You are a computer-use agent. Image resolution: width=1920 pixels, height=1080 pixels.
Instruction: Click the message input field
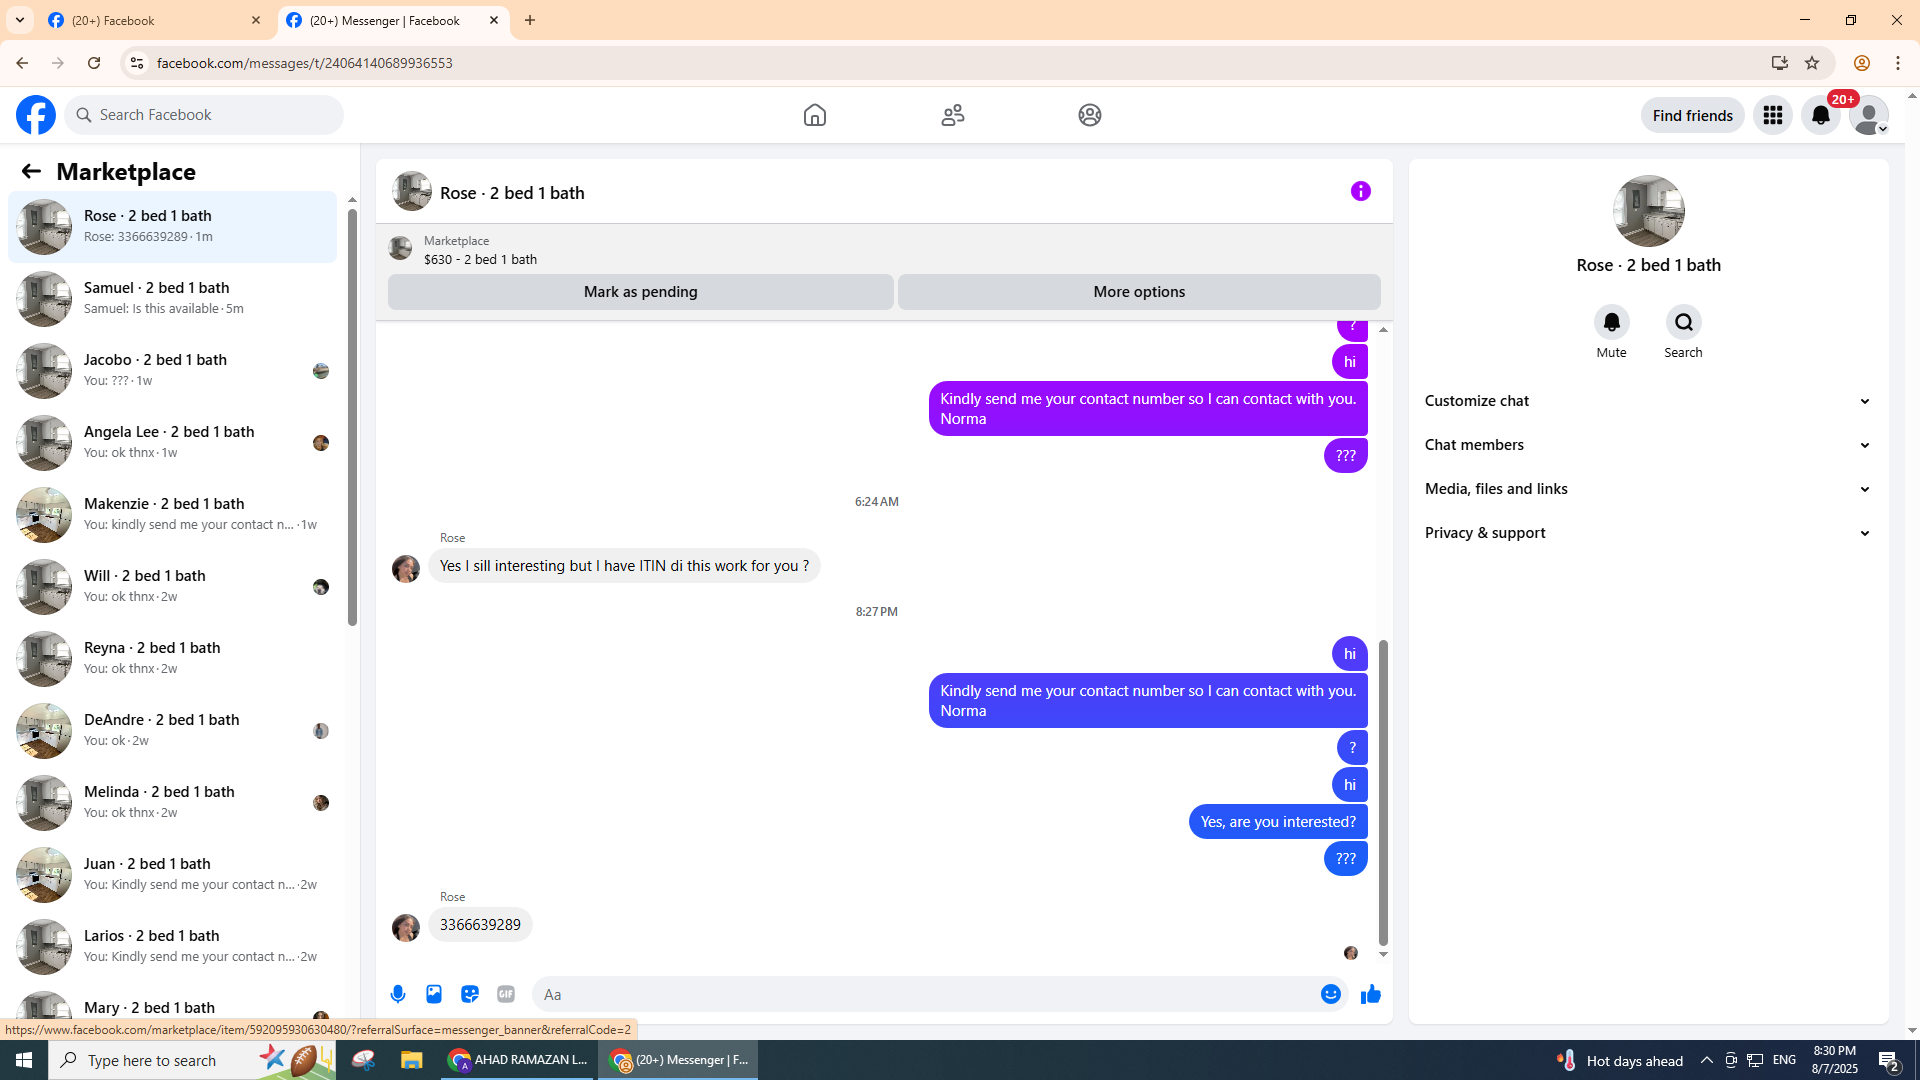[925, 994]
